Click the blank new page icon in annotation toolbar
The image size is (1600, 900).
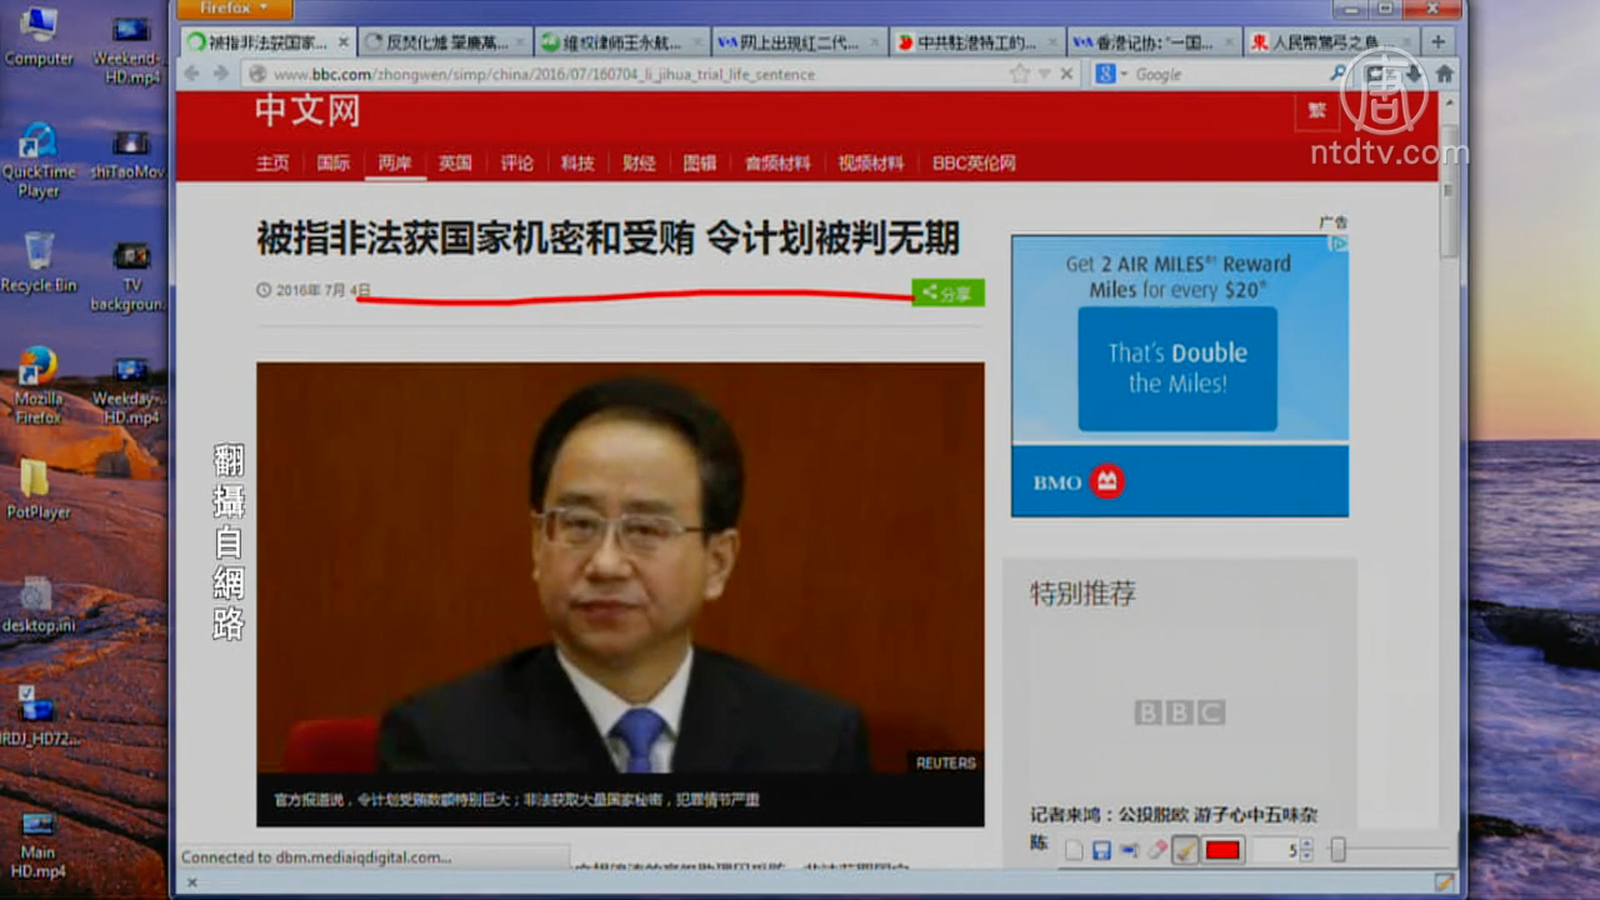[1074, 850]
